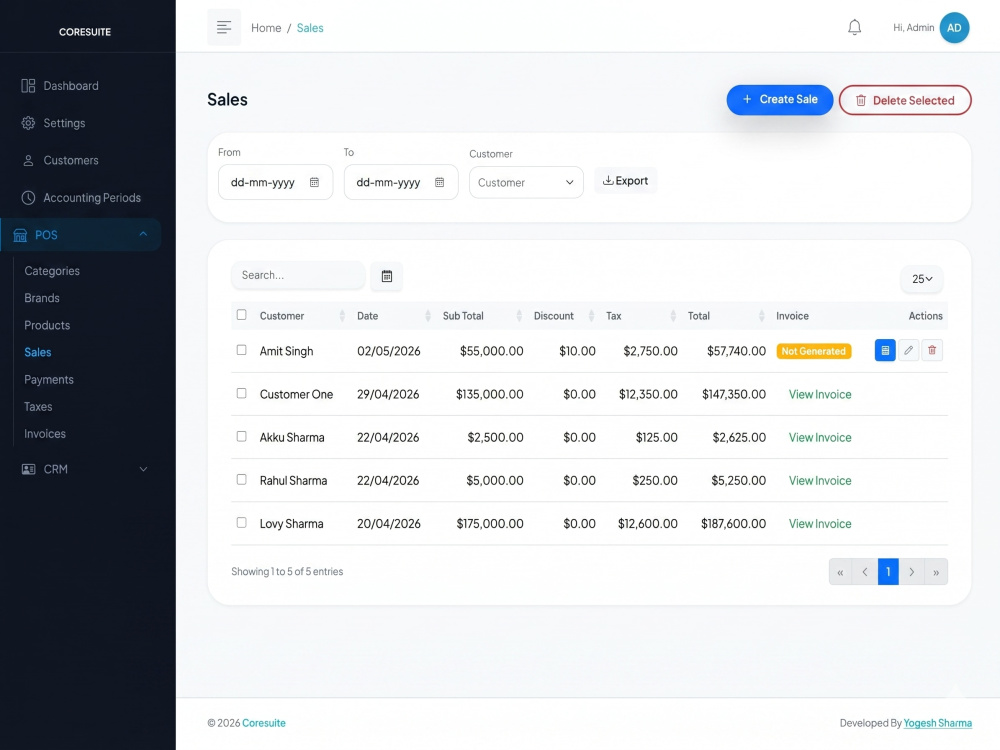This screenshot has width=1000, height=750.
Task: Click page number 1 in pagination
Action: tap(888, 572)
